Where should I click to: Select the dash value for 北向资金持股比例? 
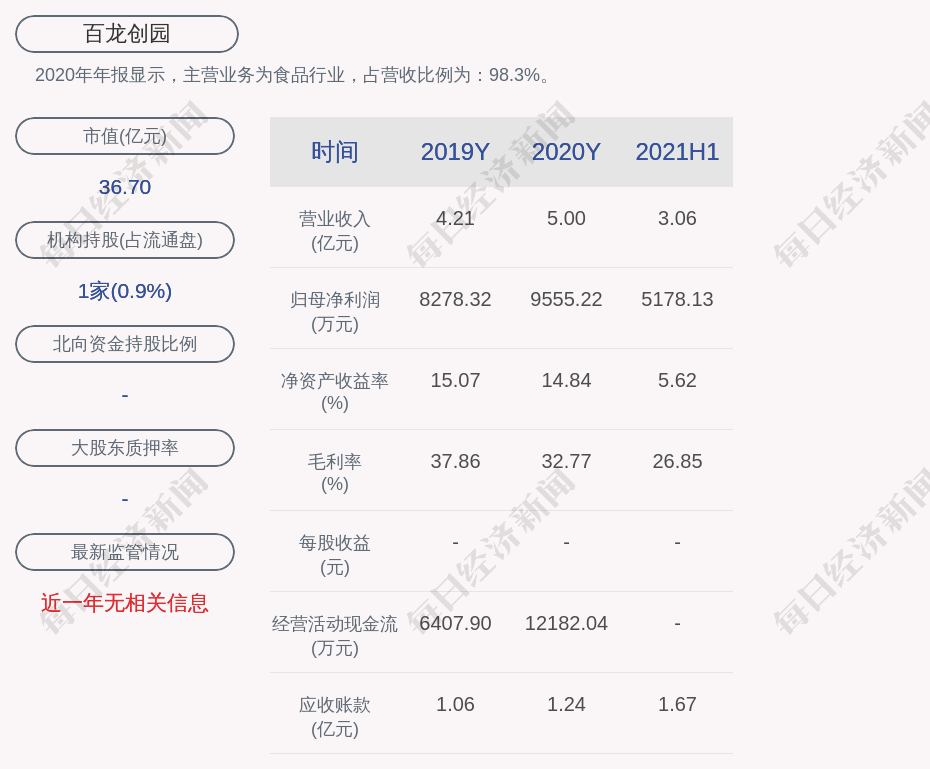click(125, 395)
